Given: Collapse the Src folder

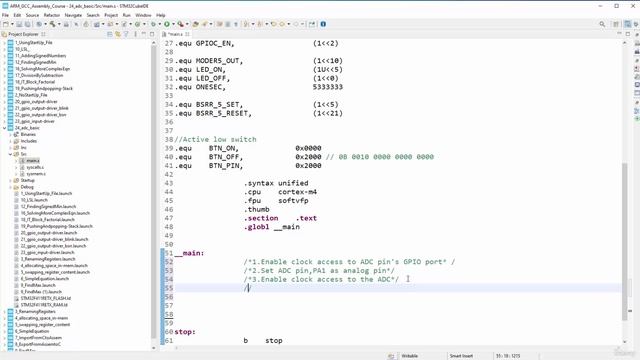Looking at the screenshot, I should (x=11, y=154).
